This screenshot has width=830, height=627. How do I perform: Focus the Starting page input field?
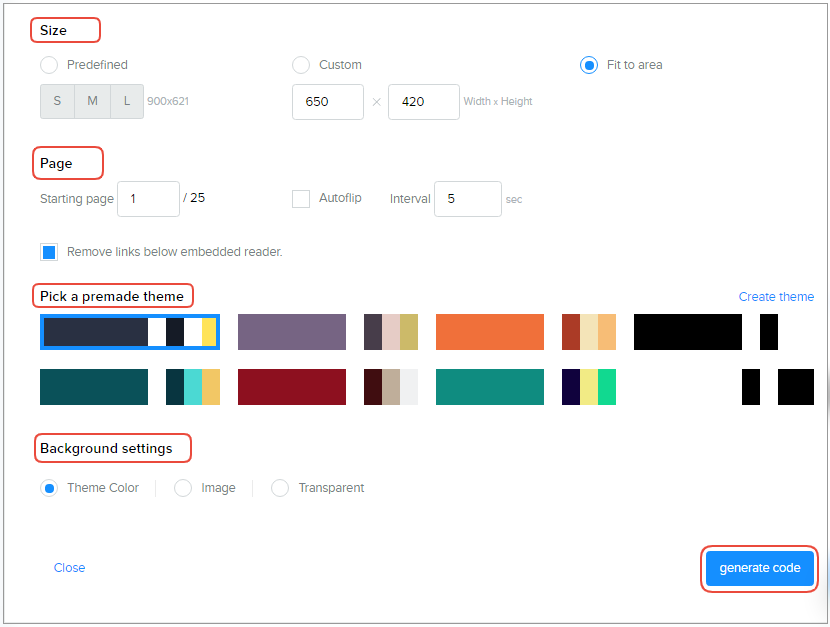148,199
